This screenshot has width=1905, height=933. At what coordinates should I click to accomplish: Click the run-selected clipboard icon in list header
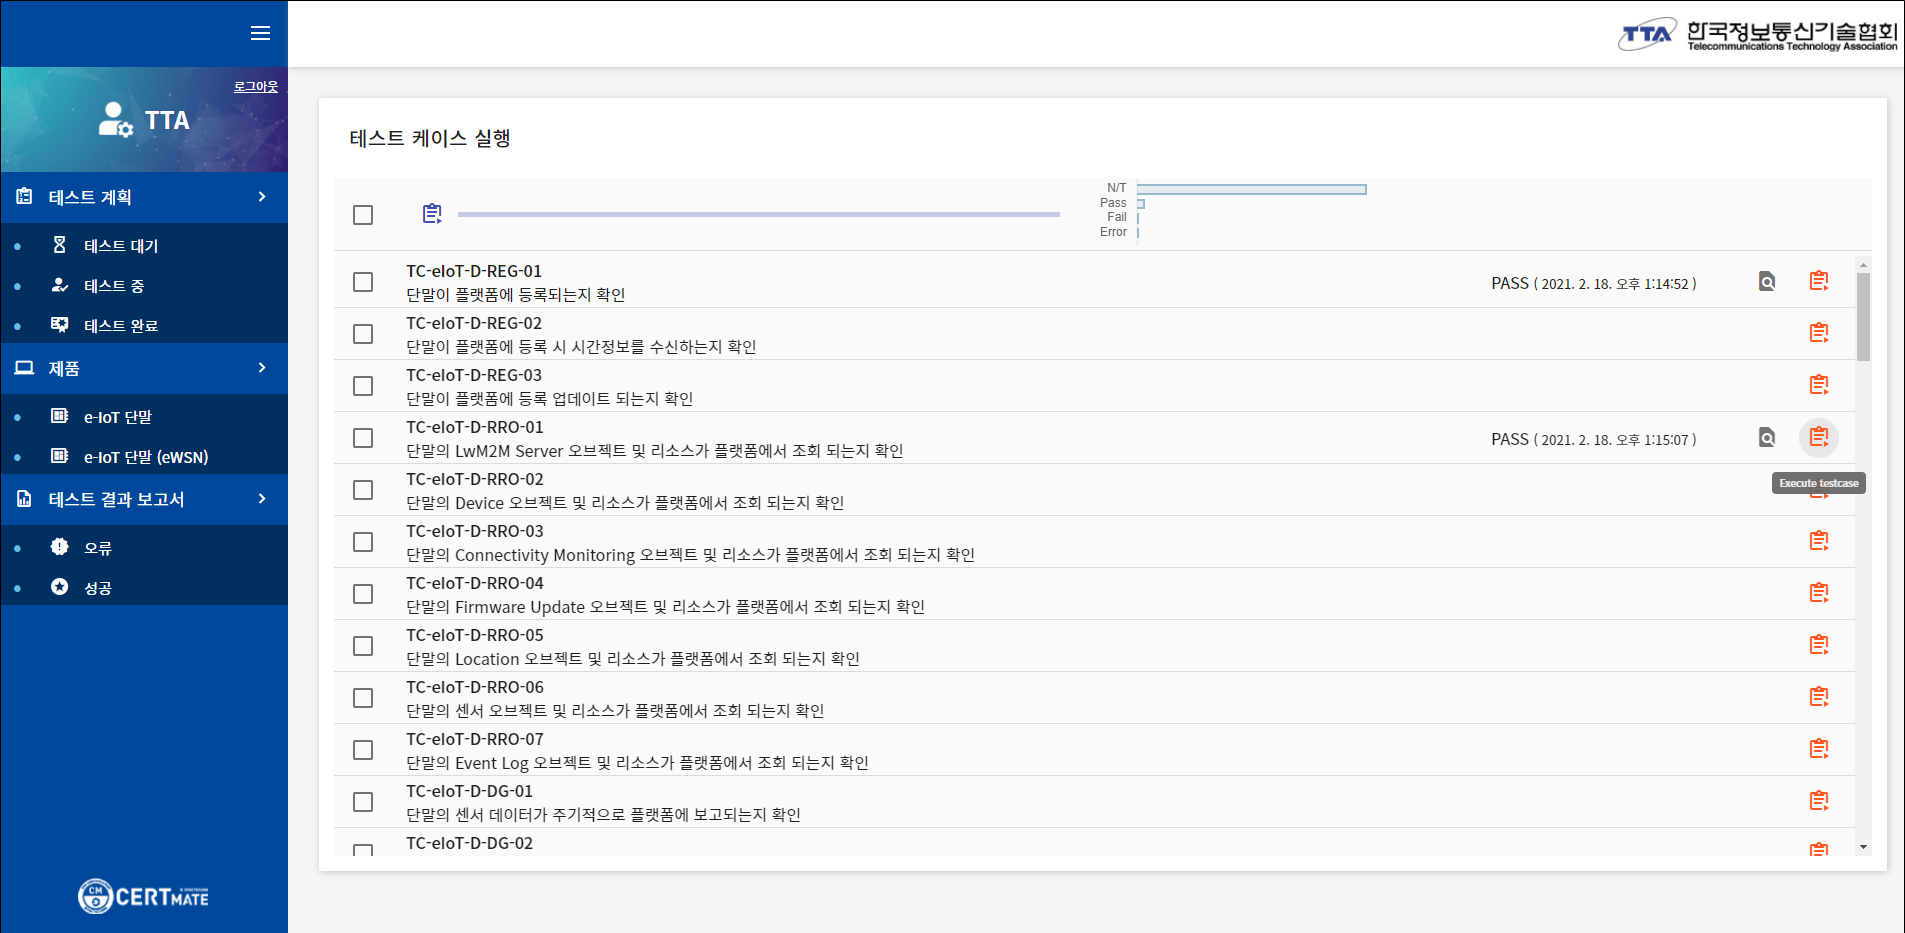pyautogui.click(x=432, y=214)
